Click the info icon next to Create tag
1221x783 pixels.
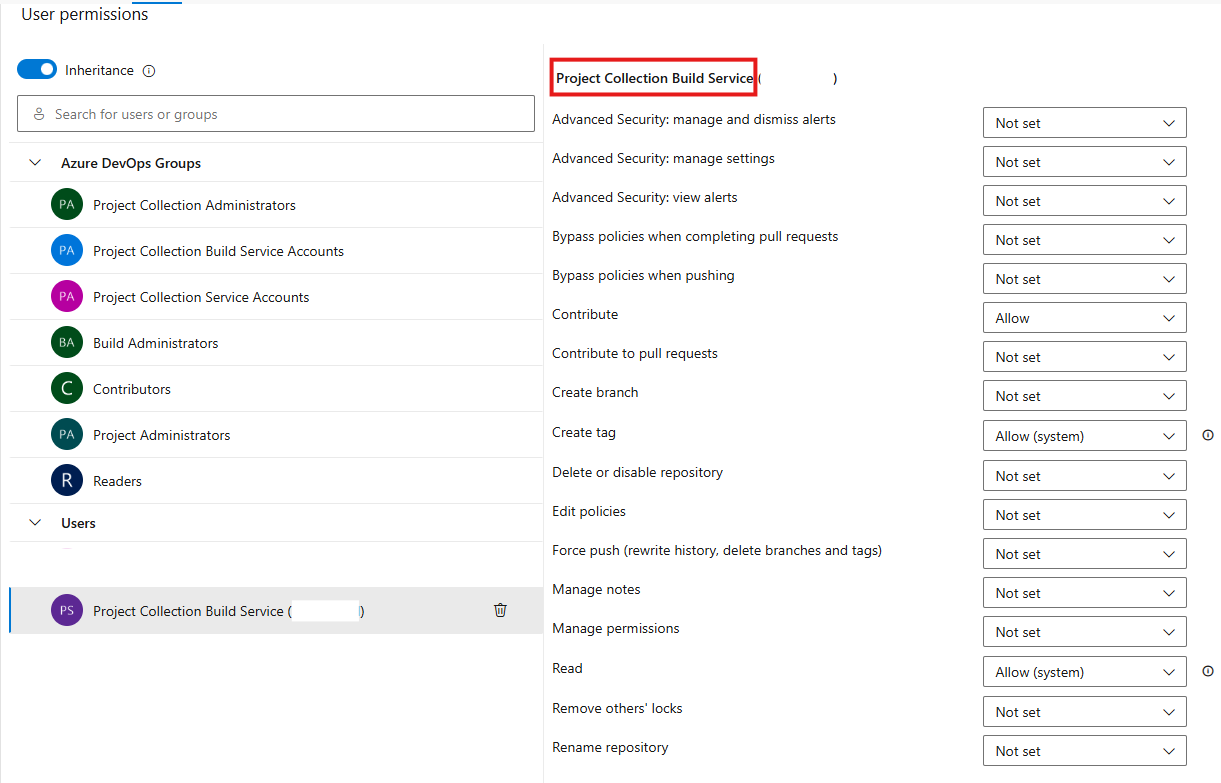pyautogui.click(x=1208, y=435)
